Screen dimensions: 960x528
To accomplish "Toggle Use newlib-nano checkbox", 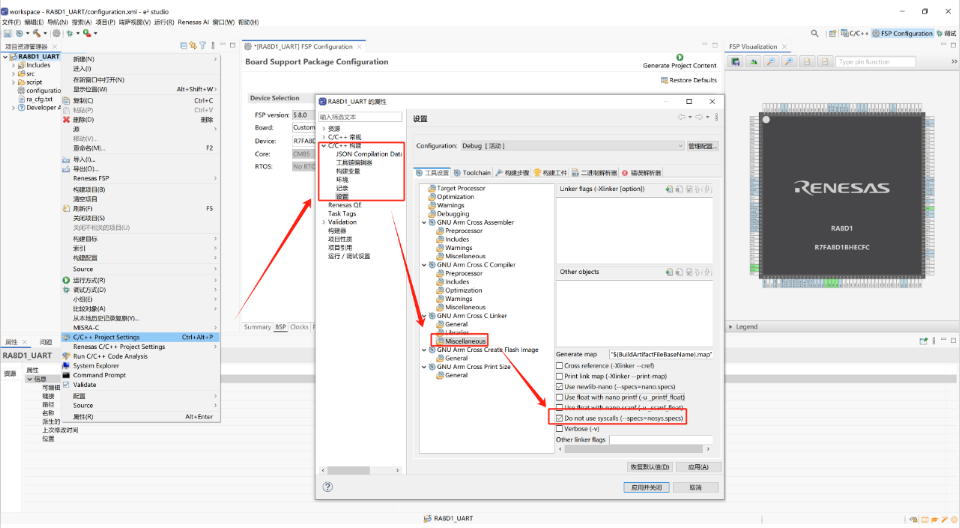I will [x=559, y=387].
